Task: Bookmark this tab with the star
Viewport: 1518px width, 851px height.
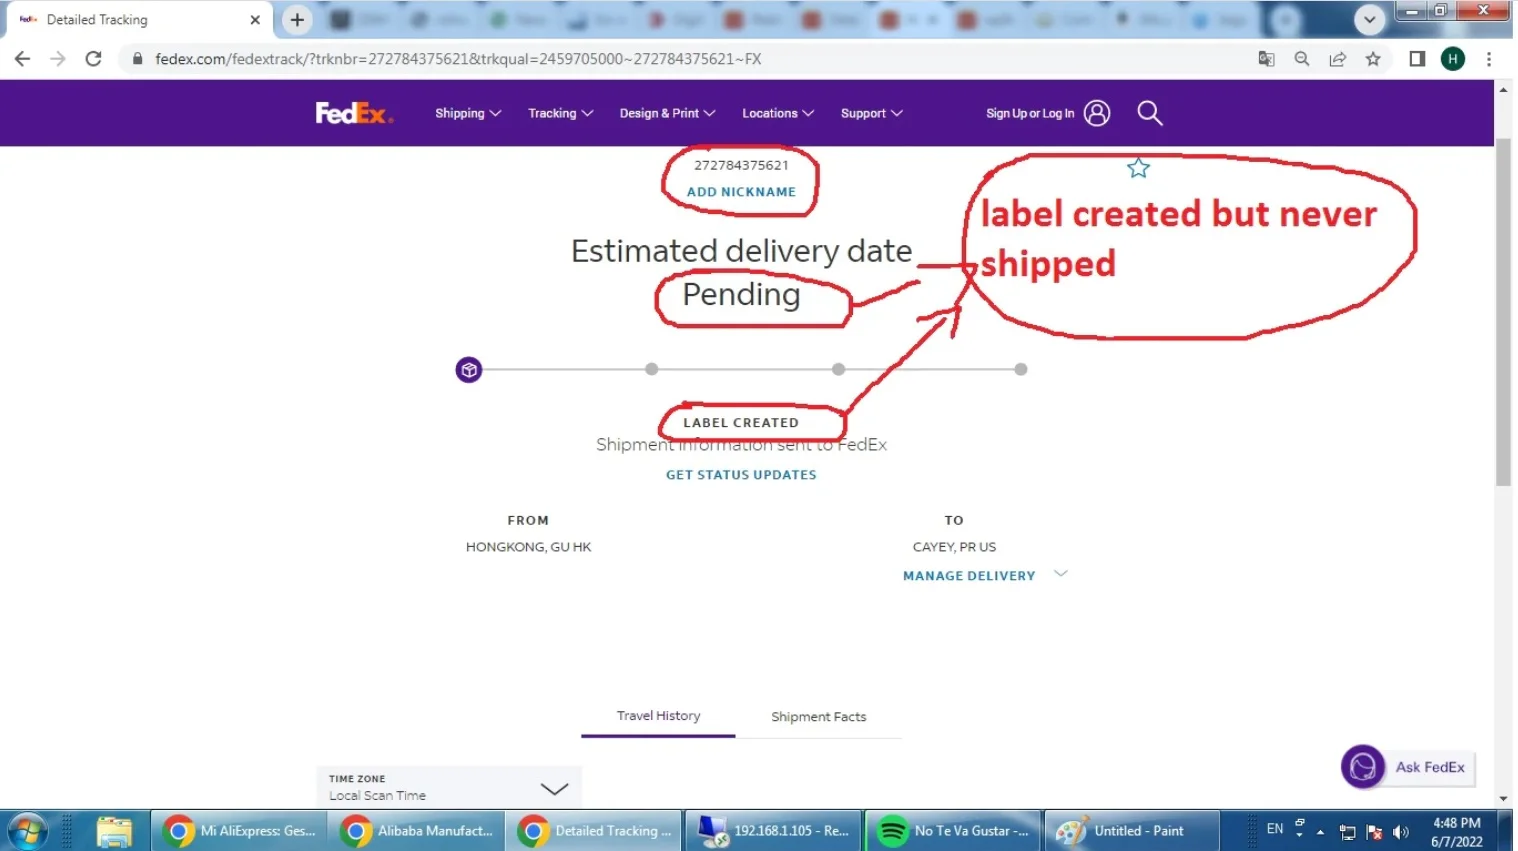Action: (x=1373, y=59)
